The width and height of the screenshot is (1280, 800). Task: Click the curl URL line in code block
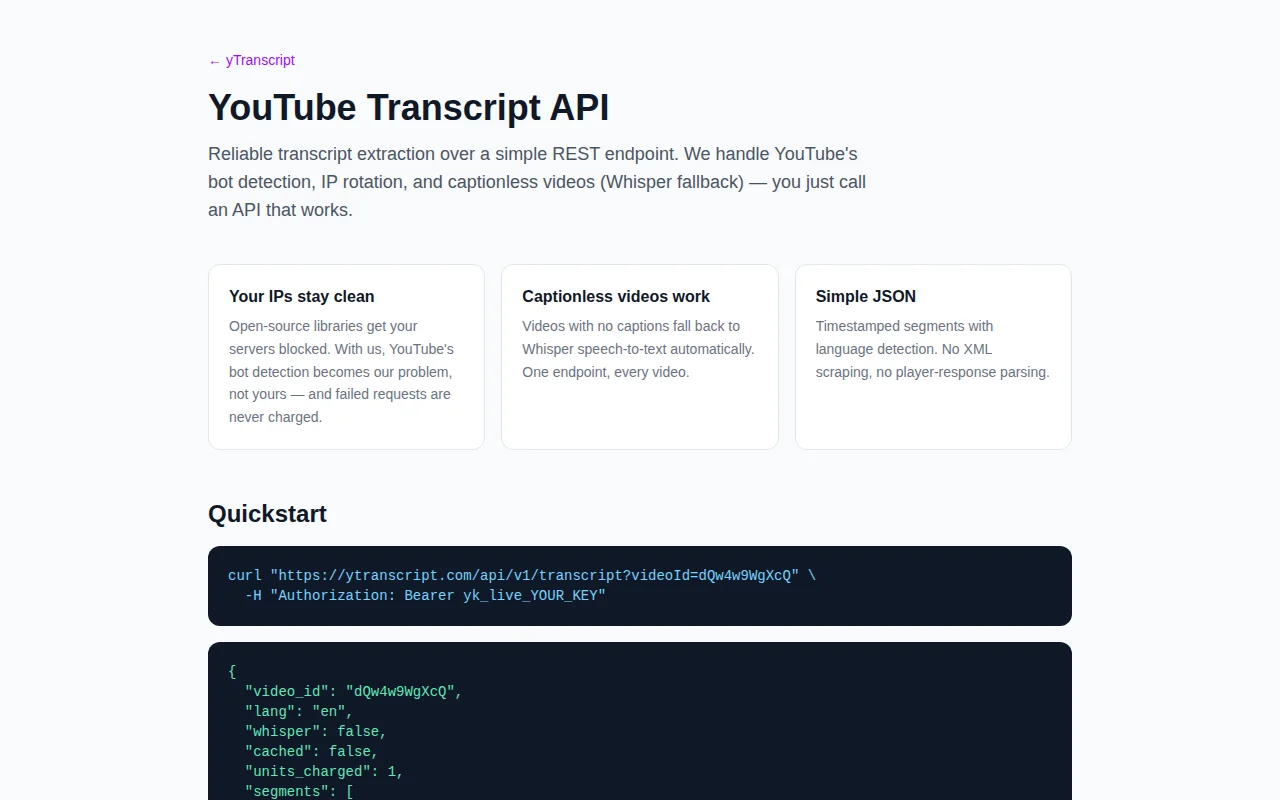coord(522,575)
